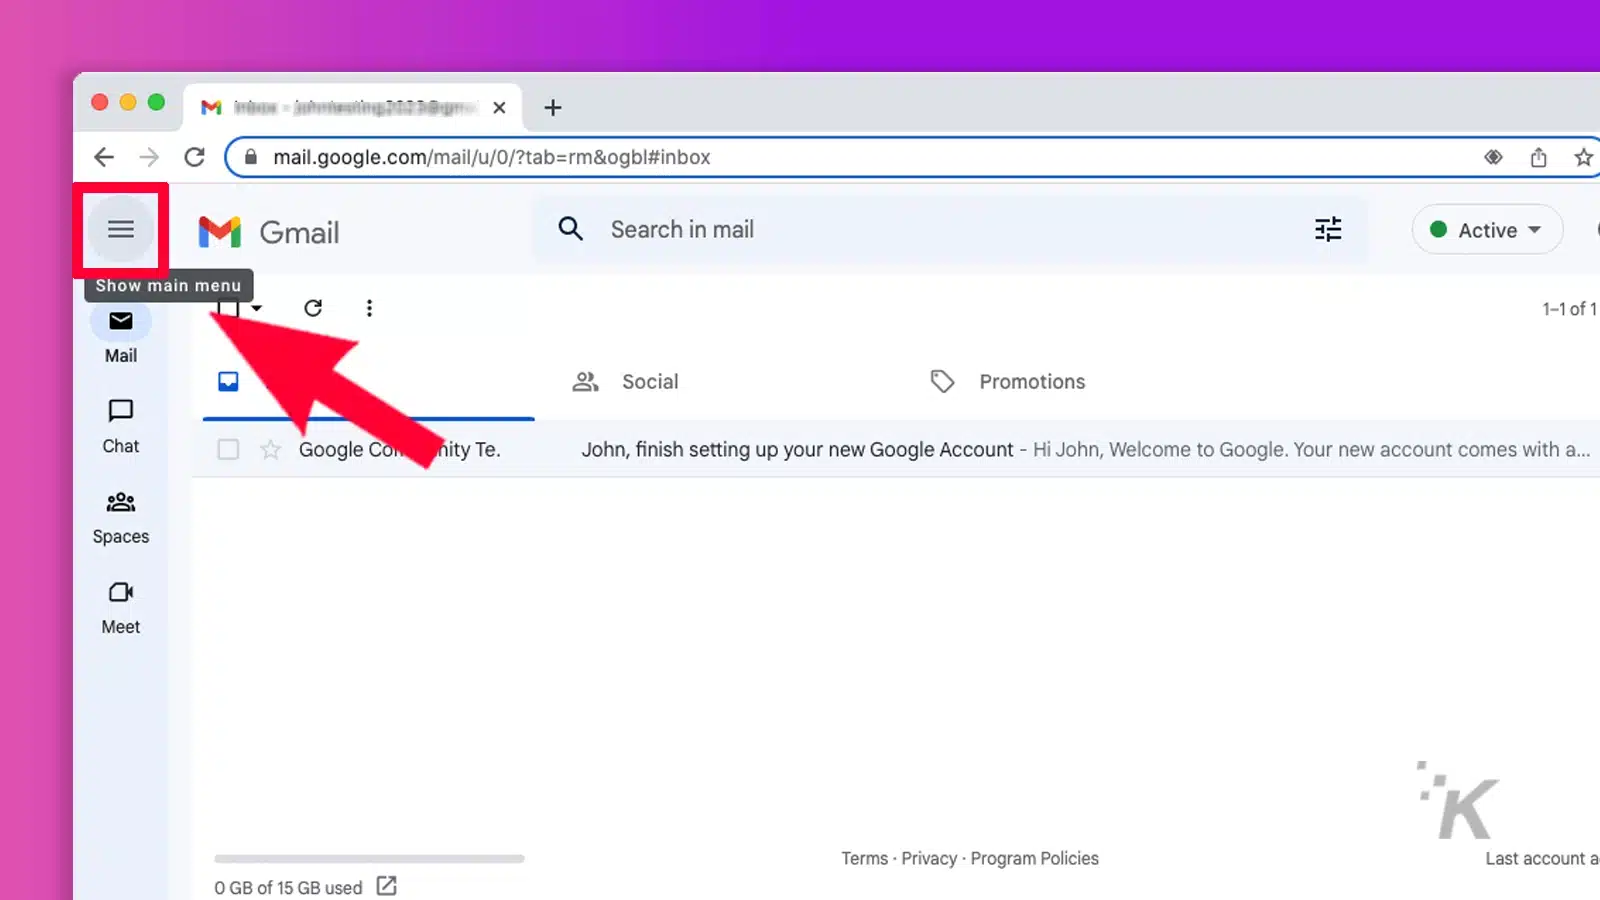Click the storage usage progress bar
Image resolution: width=1600 pixels, height=900 pixels.
(369, 858)
